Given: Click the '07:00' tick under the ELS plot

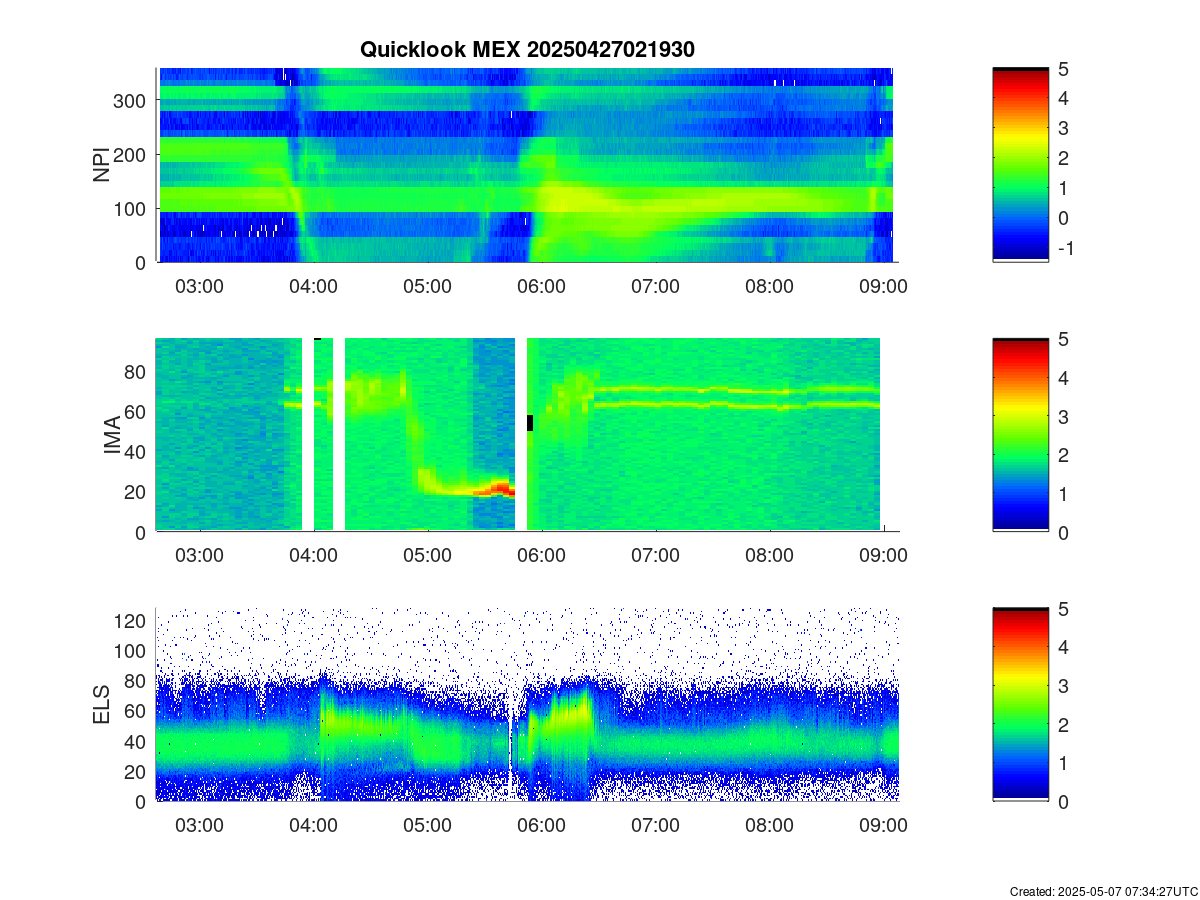Looking at the screenshot, I should [x=655, y=825].
